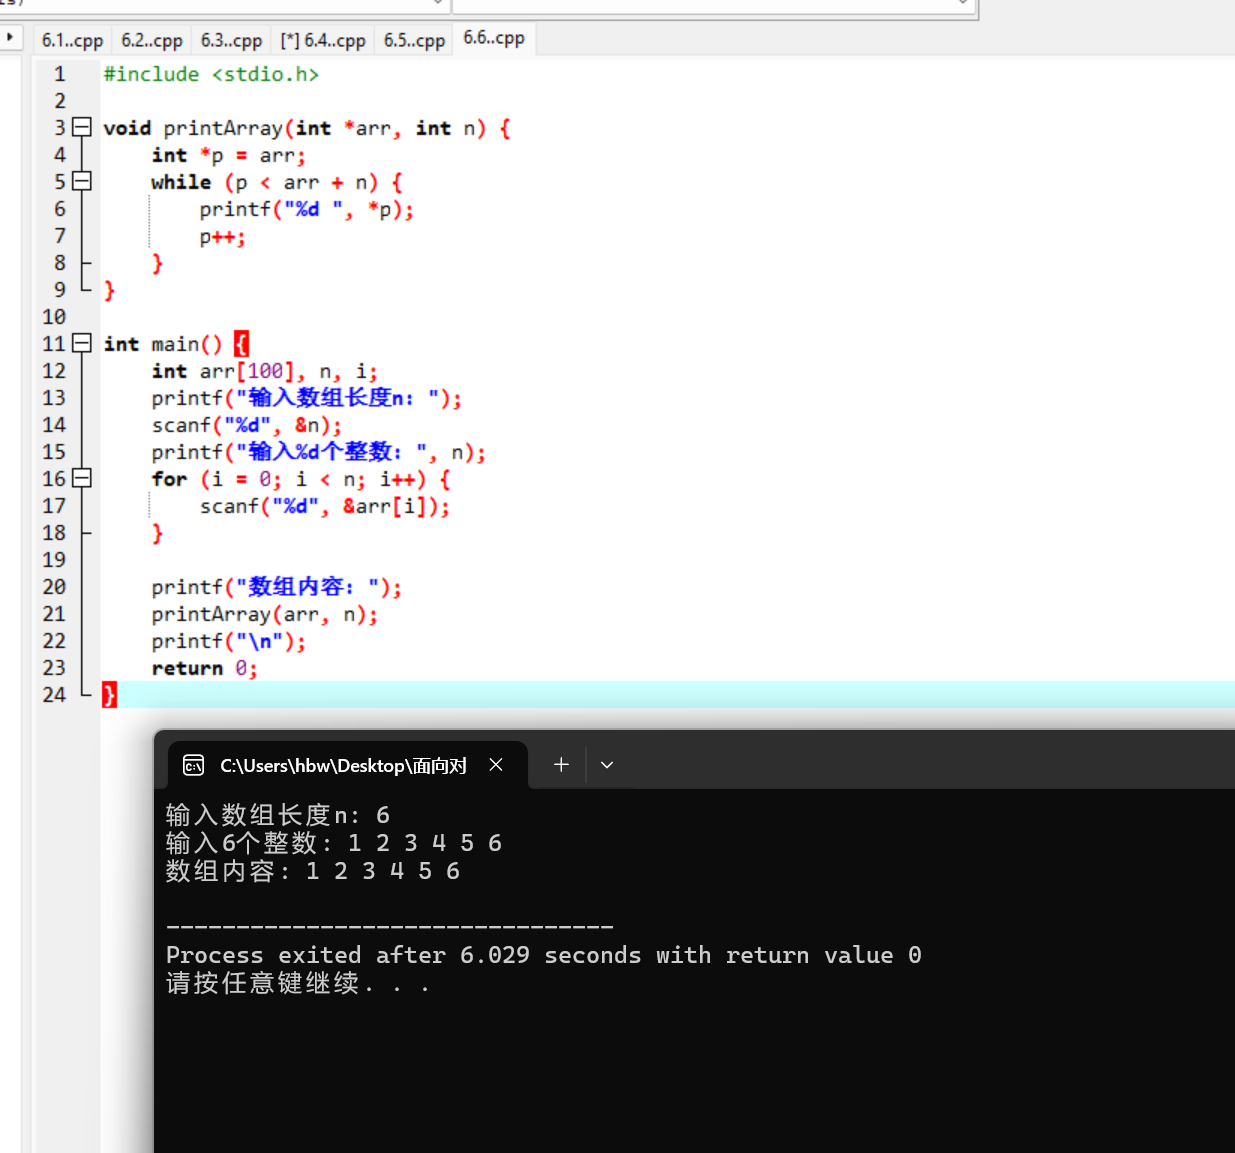Click the '输入数组长度n: 6' console line
Viewport: 1235px width, 1153px height.
[x=278, y=815]
